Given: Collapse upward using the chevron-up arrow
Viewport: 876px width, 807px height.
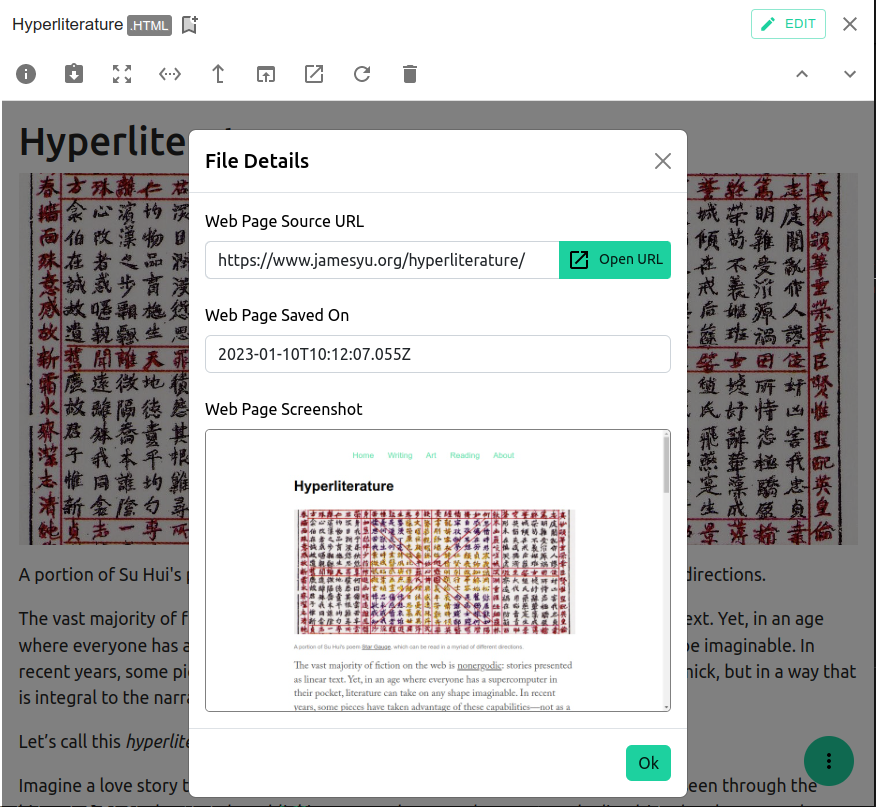Looking at the screenshot, I should (x=802, y=74).
